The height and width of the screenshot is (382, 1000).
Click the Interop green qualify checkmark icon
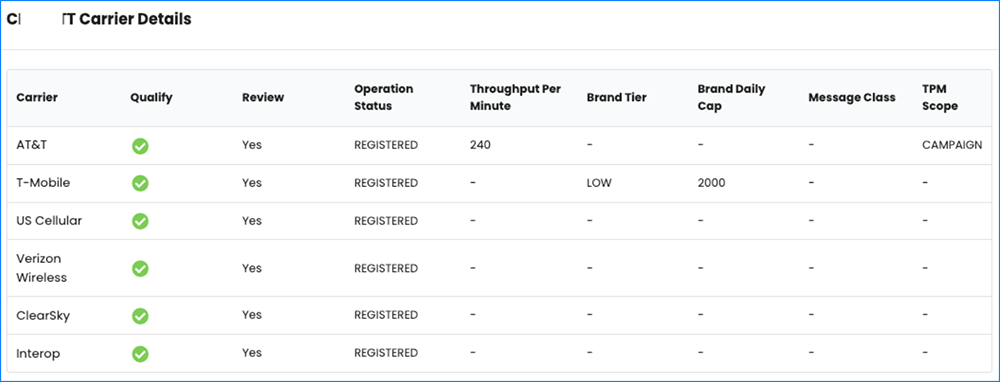click(140, 353)
